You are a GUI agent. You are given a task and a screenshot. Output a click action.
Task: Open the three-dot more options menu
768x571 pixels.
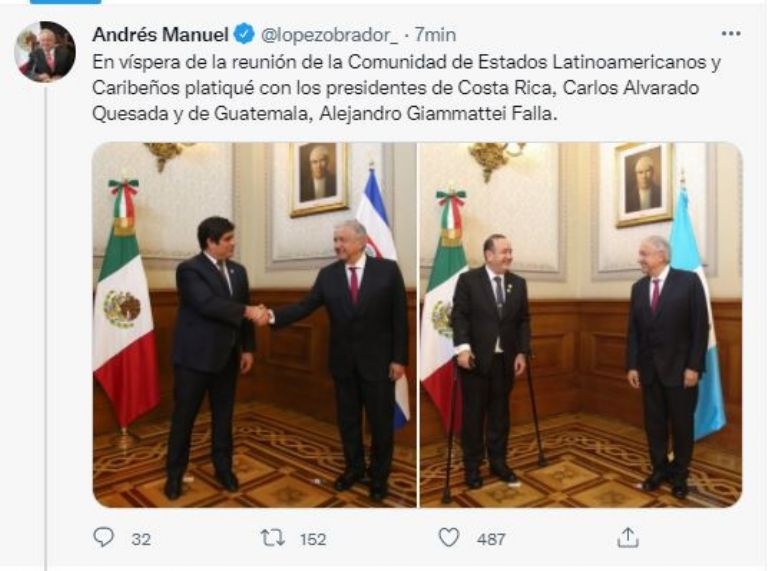click(x=731, y=33)
